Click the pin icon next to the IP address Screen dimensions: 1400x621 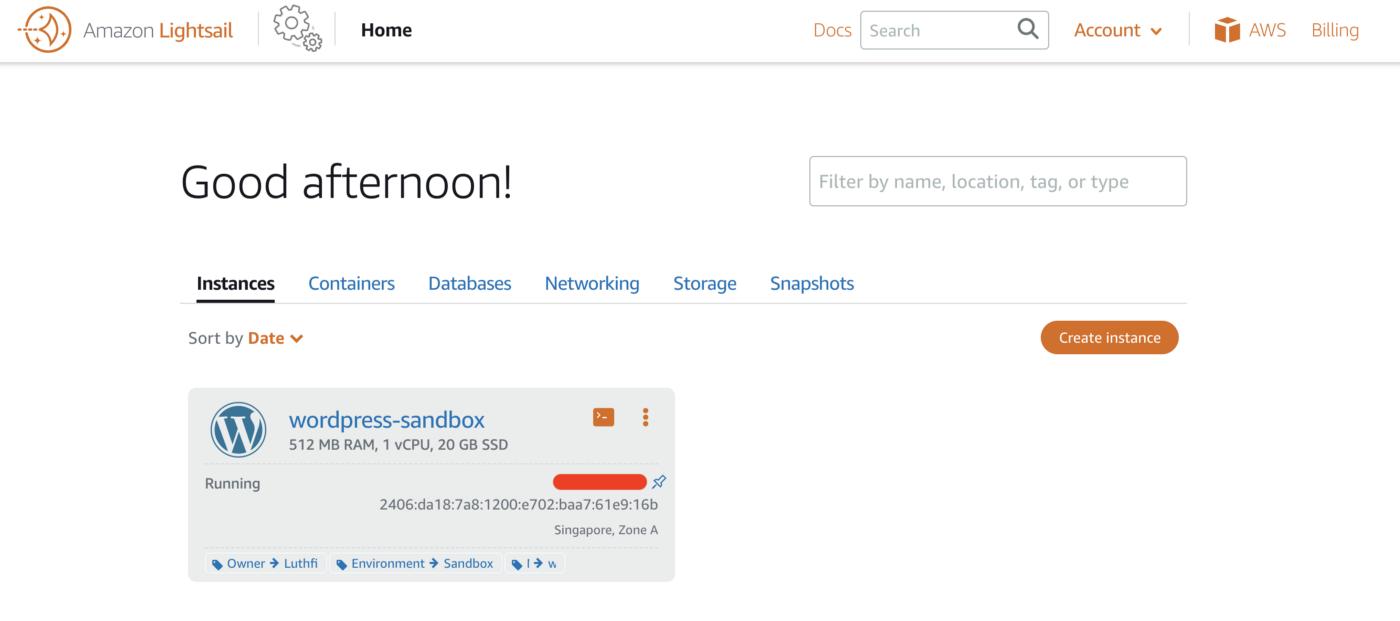click(x=659, y=482)
